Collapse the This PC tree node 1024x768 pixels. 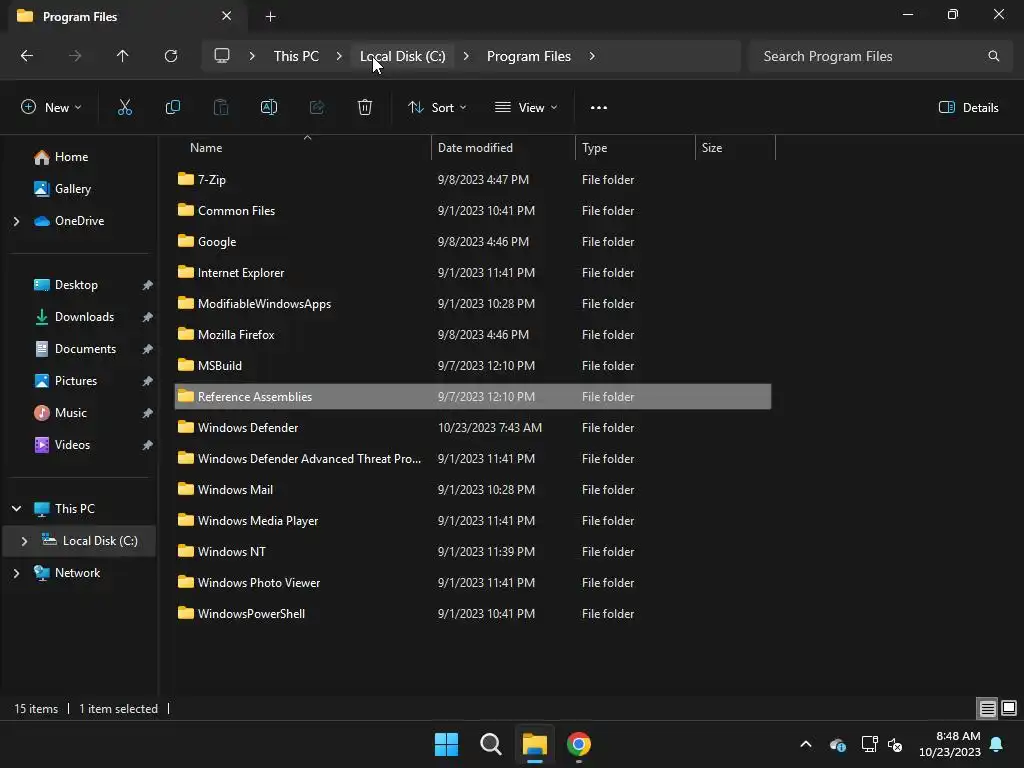point(16,509)
